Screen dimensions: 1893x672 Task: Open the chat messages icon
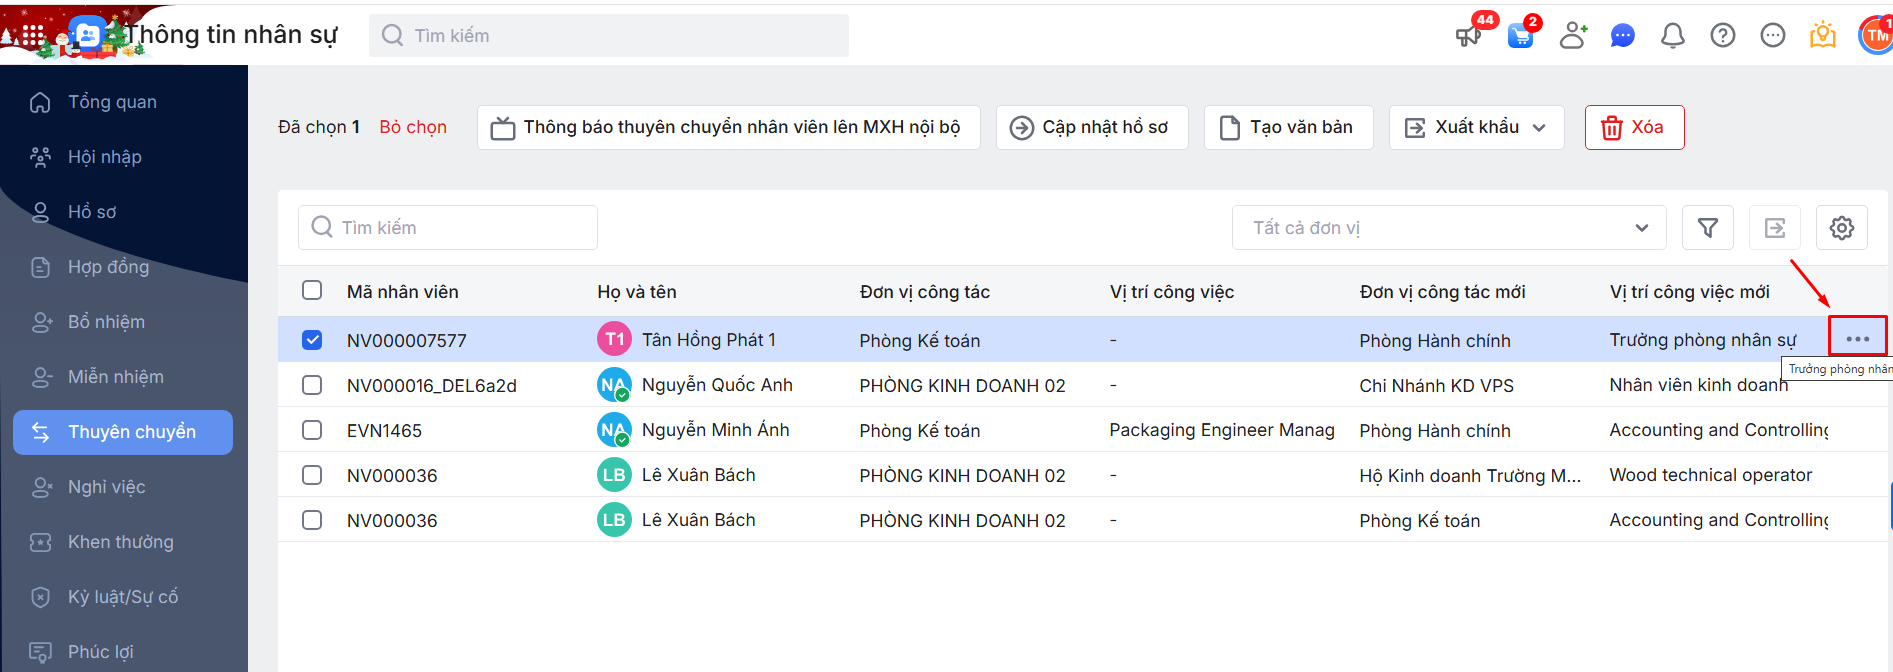pos(1622,36)
